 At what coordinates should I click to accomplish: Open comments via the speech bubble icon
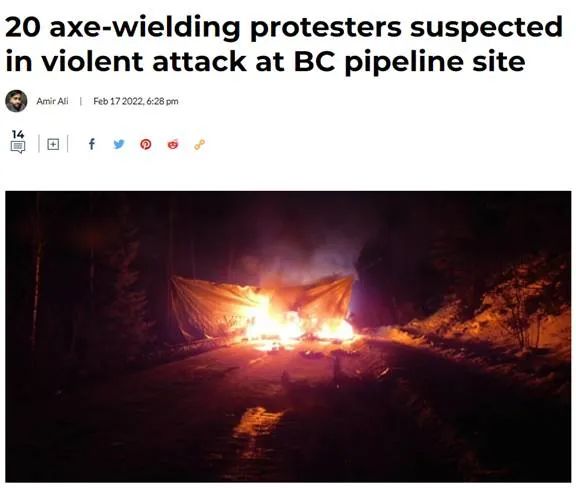[x=18, y=147]
